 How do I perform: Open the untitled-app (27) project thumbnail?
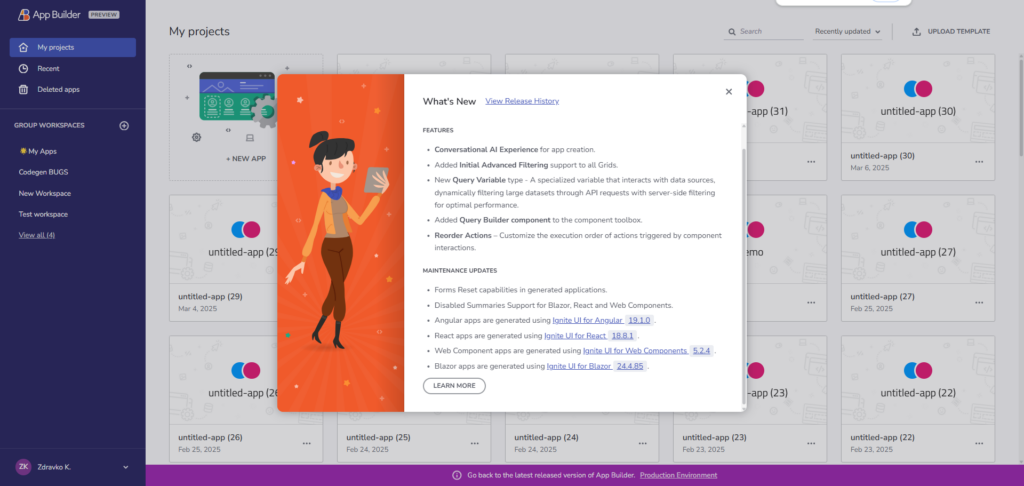918,239
